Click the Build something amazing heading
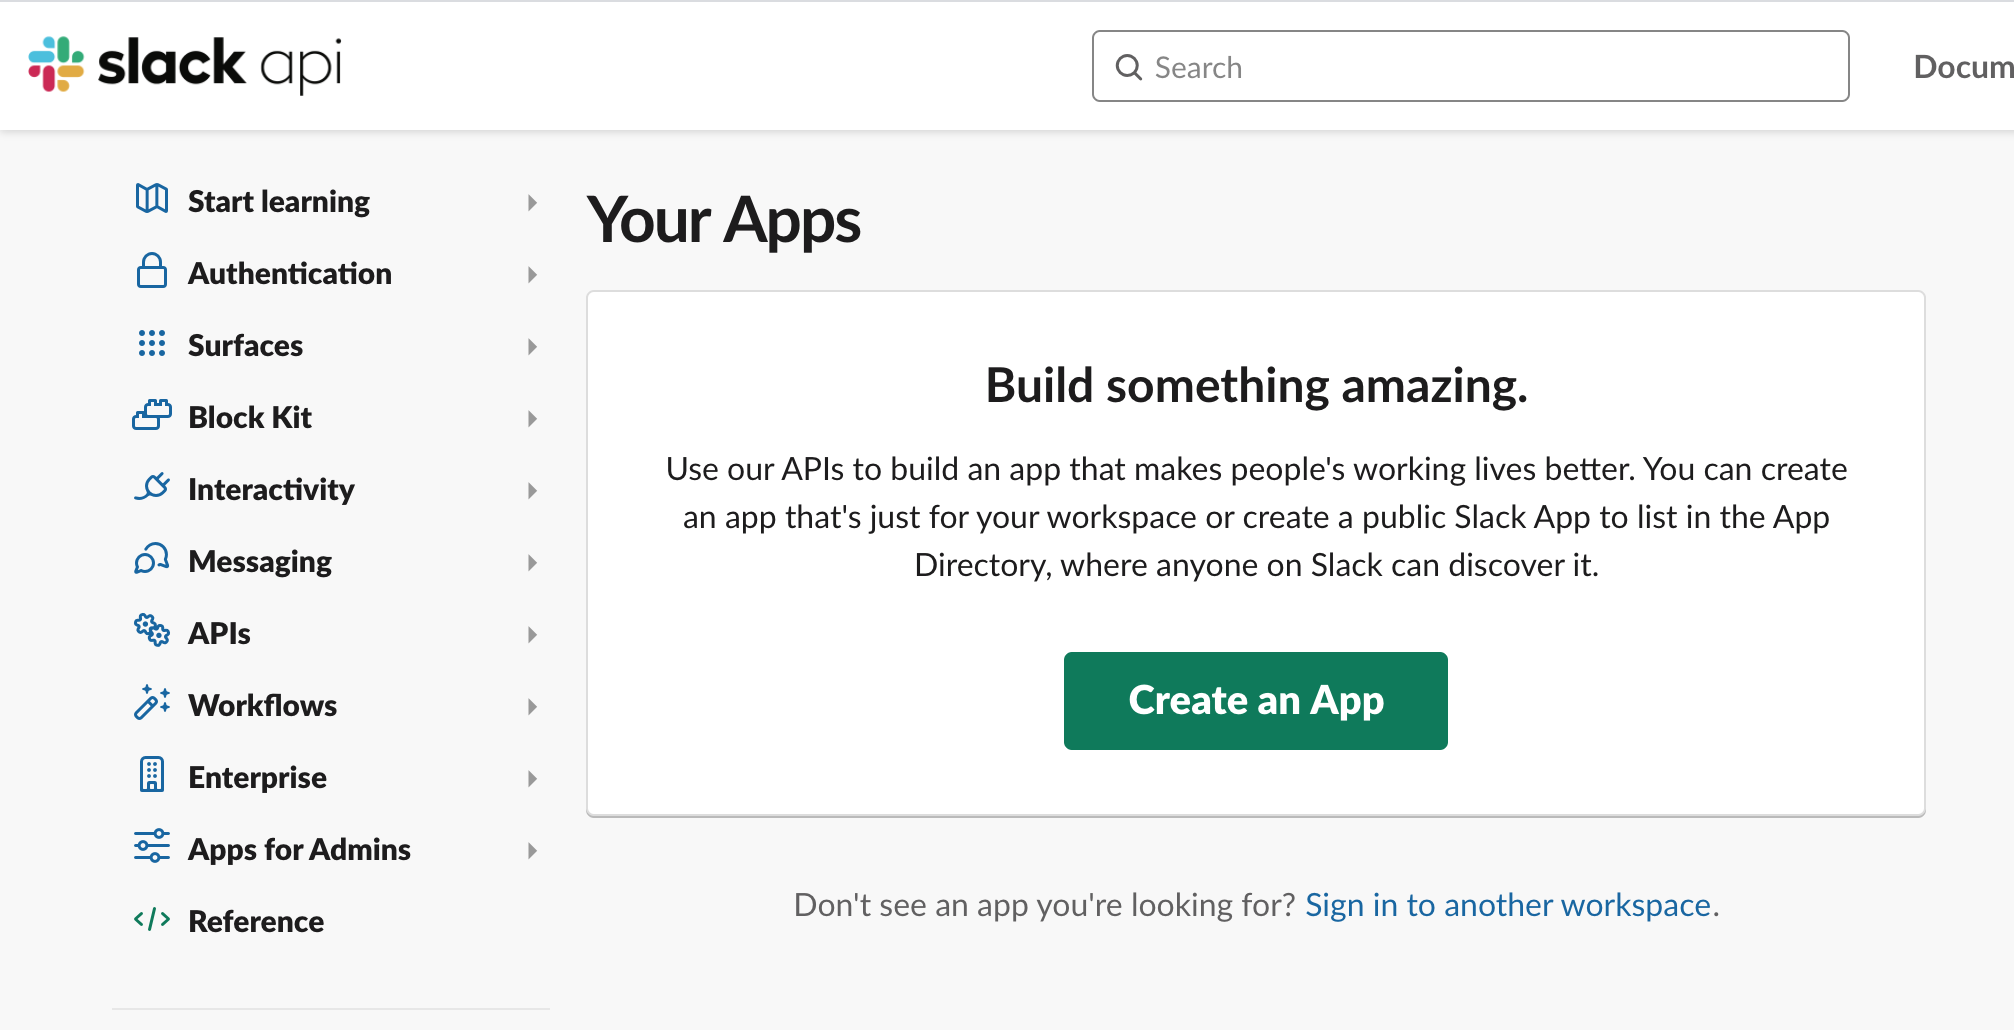2014x1030 pixels. point(1256,386)
